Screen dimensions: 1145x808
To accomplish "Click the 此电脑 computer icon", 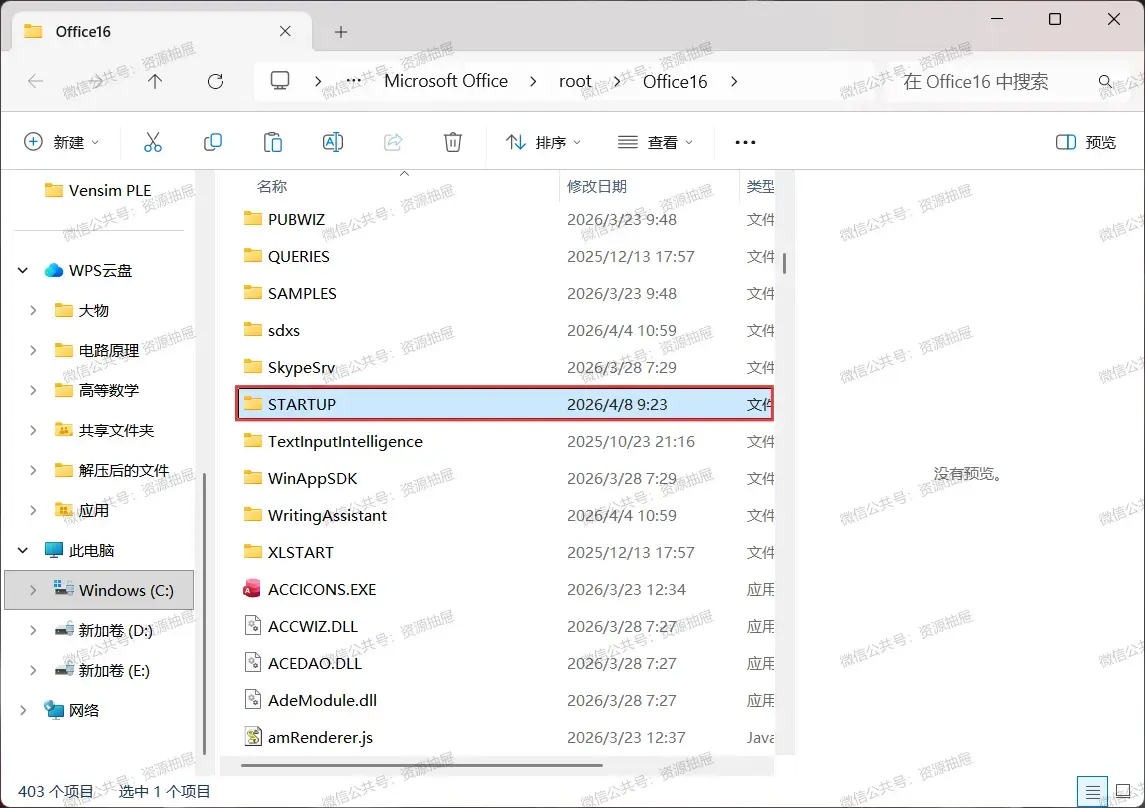I will [x=53, y=550].
